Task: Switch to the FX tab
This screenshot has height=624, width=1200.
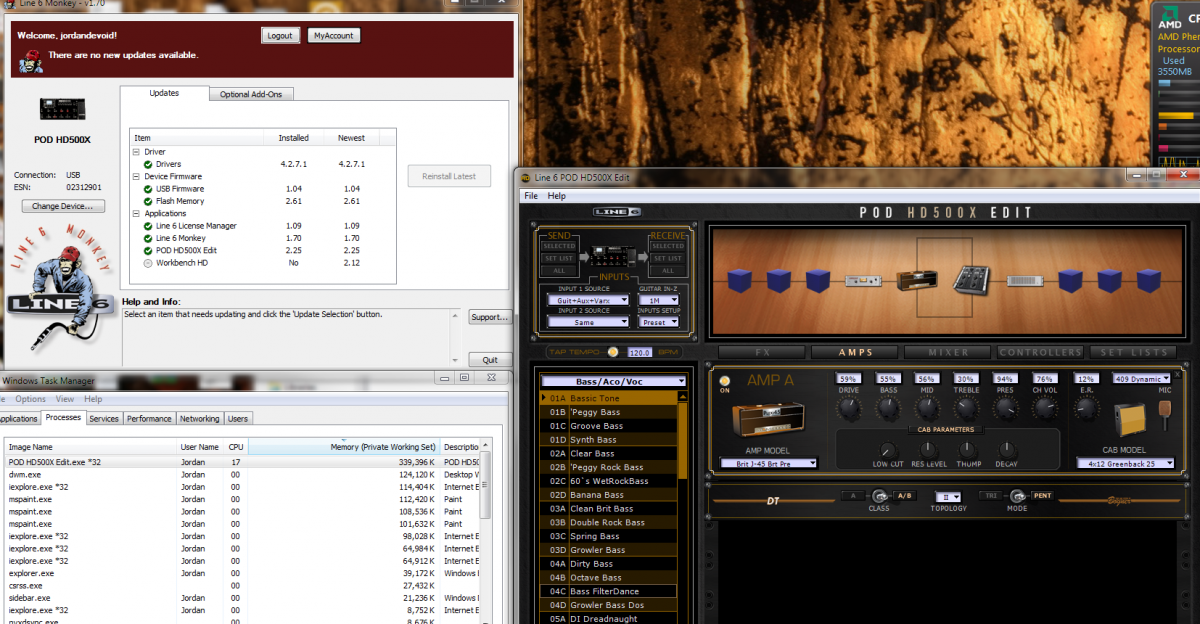Action: (762, 352)
